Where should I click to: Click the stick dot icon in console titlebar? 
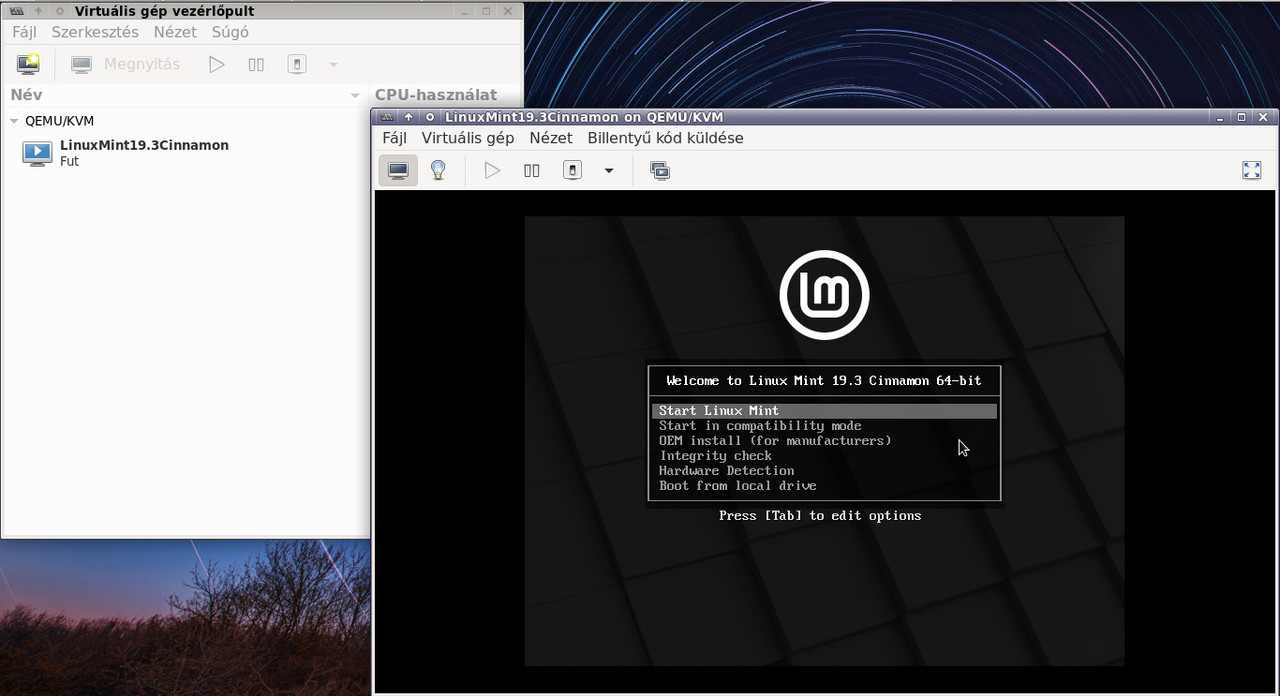coord(430,117)
